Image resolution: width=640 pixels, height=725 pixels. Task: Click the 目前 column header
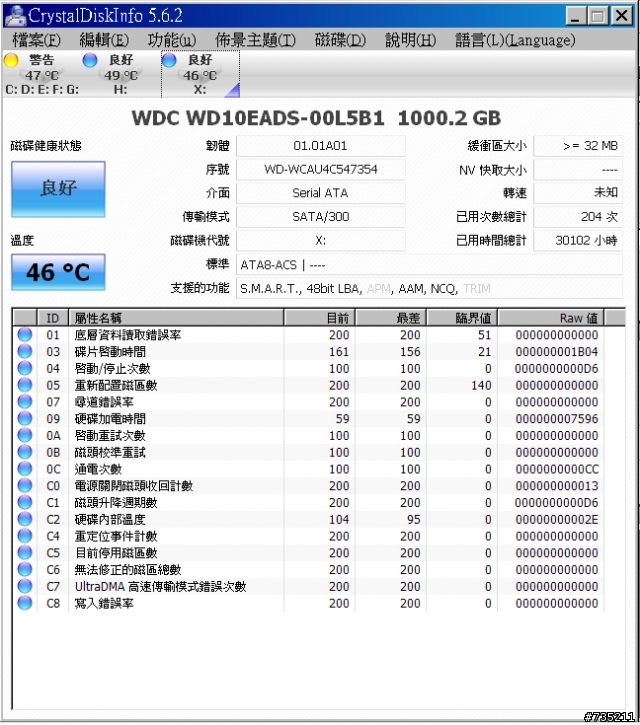point(320,318)
